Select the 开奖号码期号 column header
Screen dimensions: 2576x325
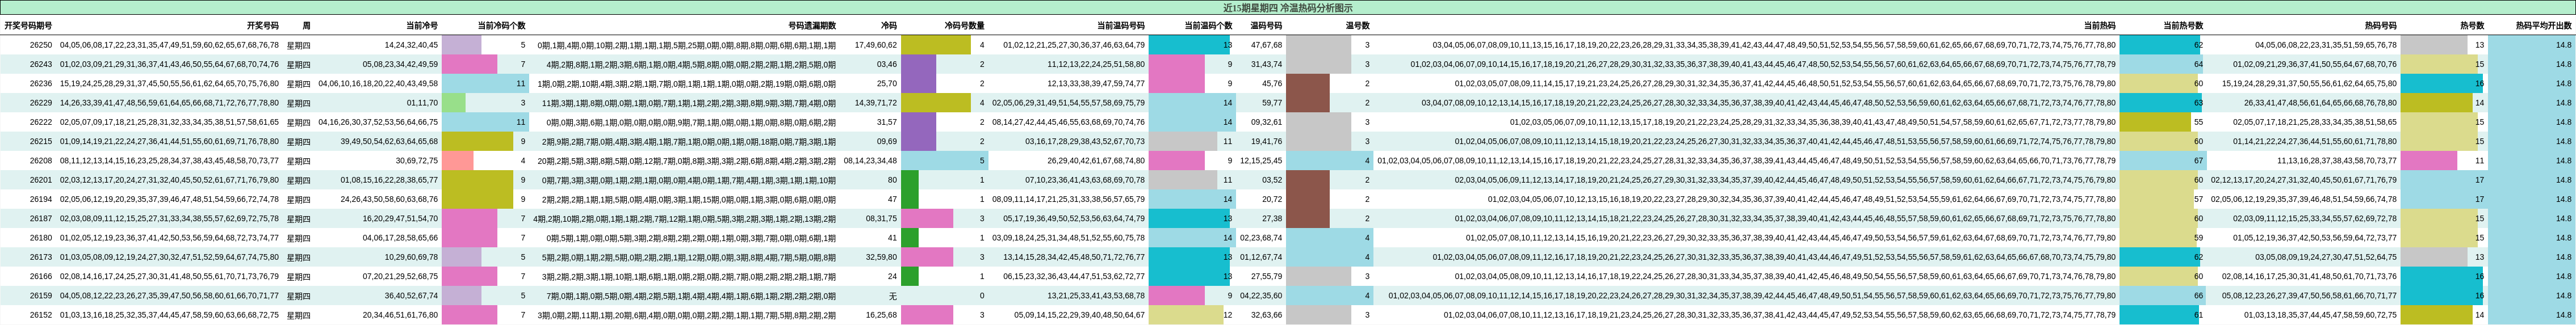pyautogui.click(x=28, y=25)
